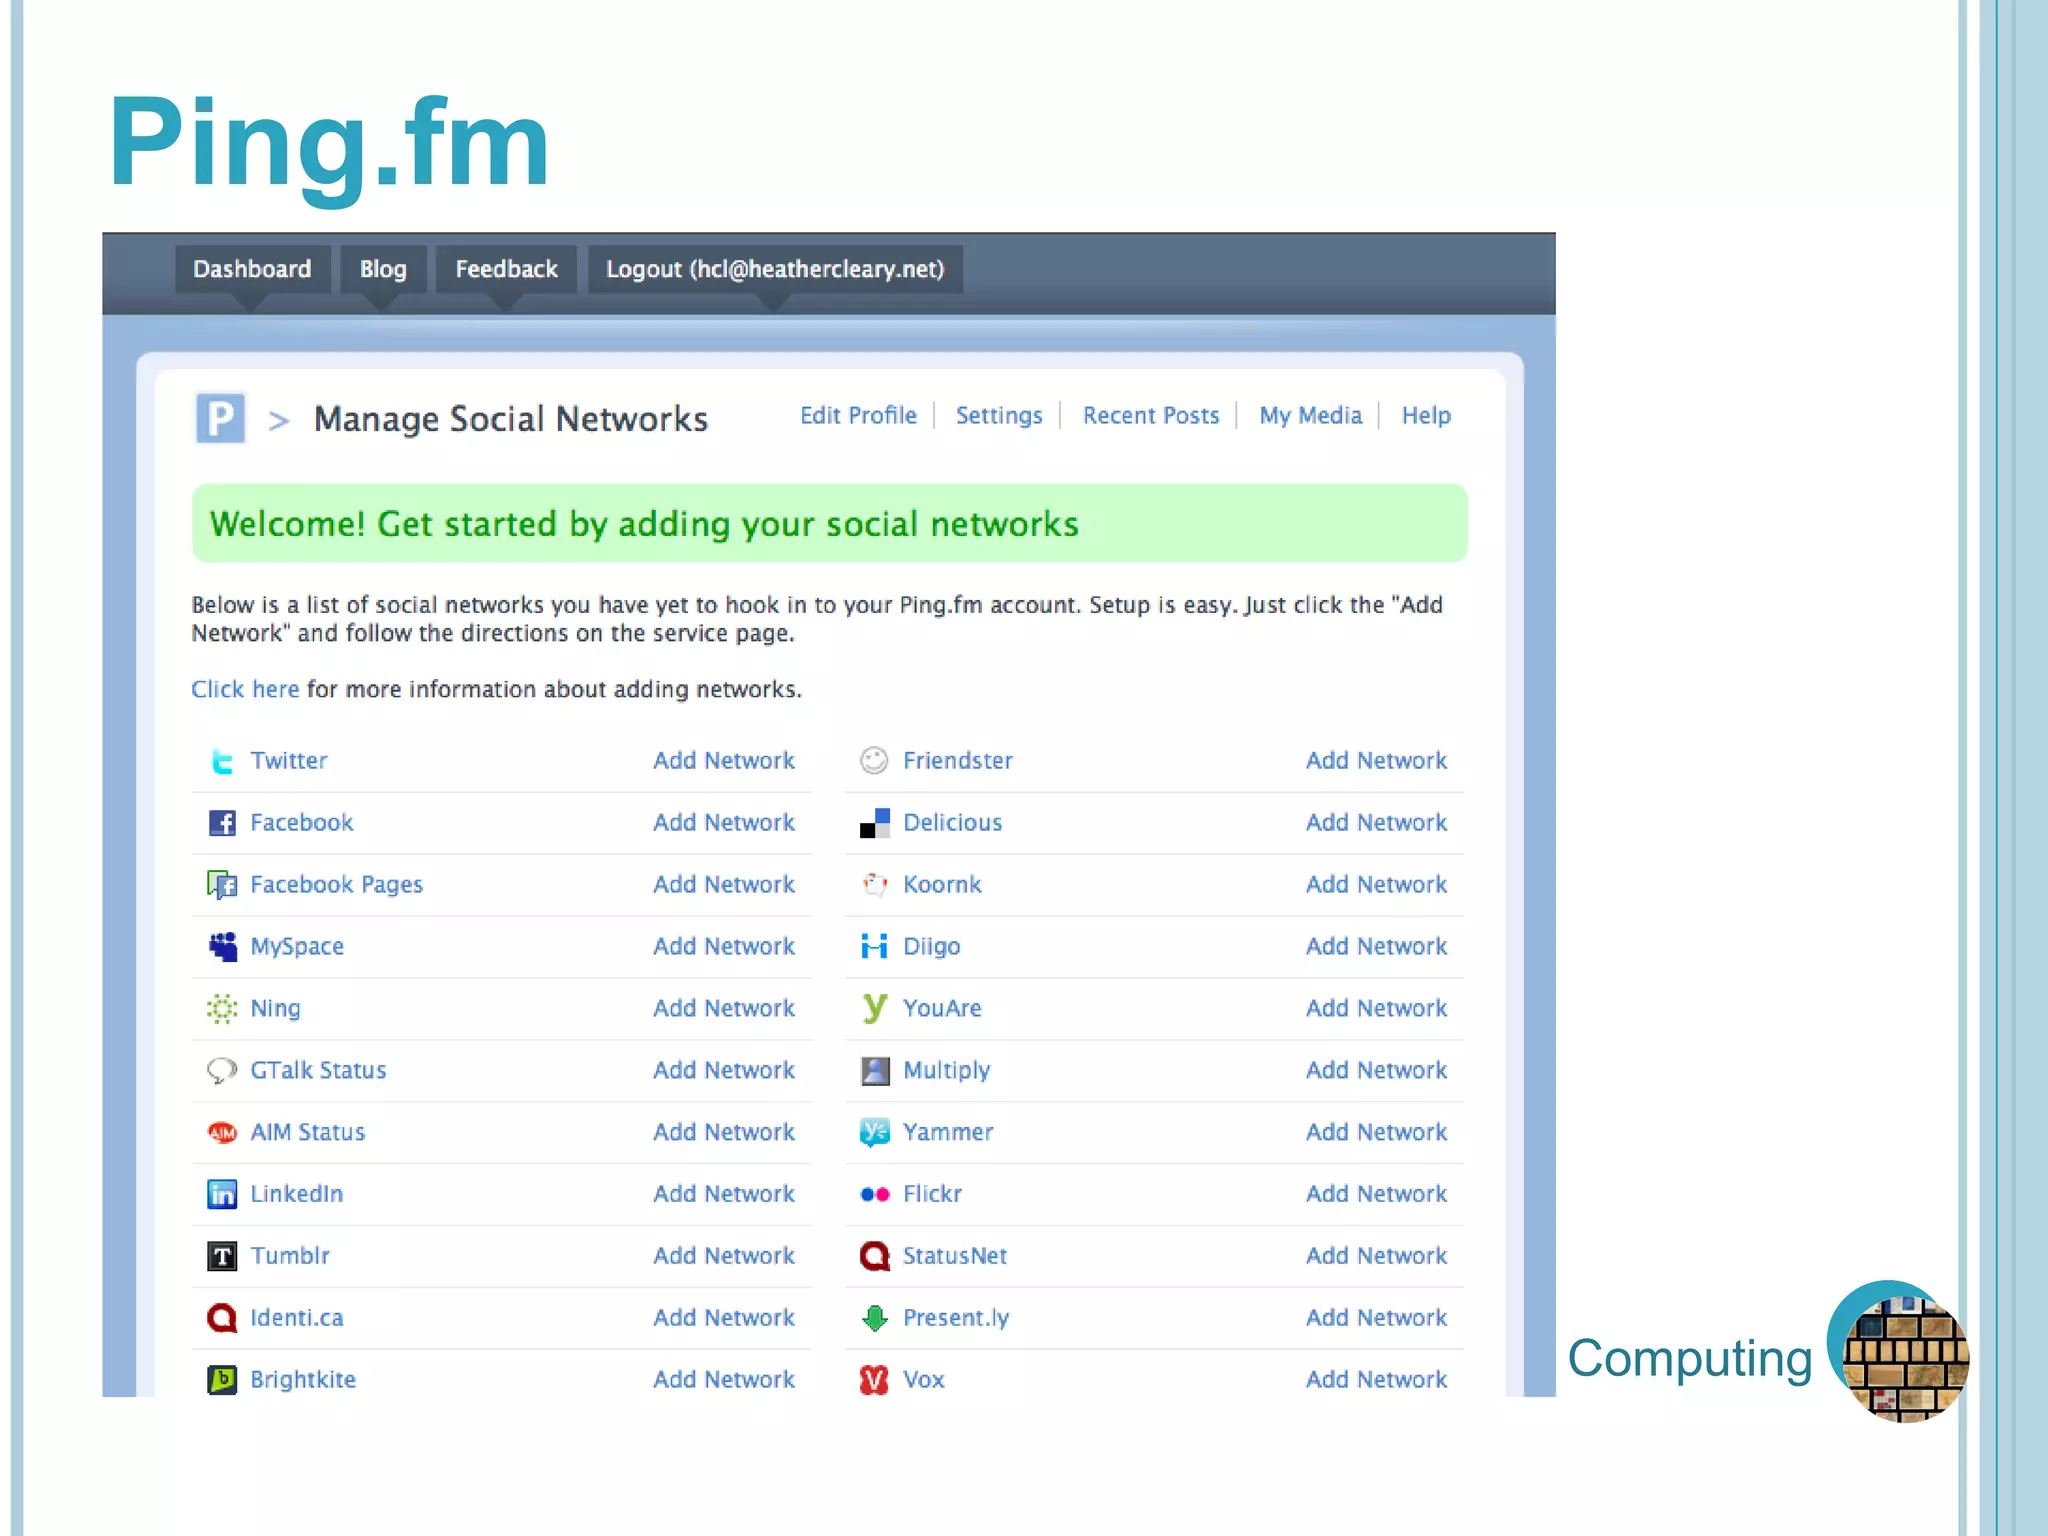2048x1536 pixels.
Task: Click the Twitter bird icon
Action: (222, 761)
